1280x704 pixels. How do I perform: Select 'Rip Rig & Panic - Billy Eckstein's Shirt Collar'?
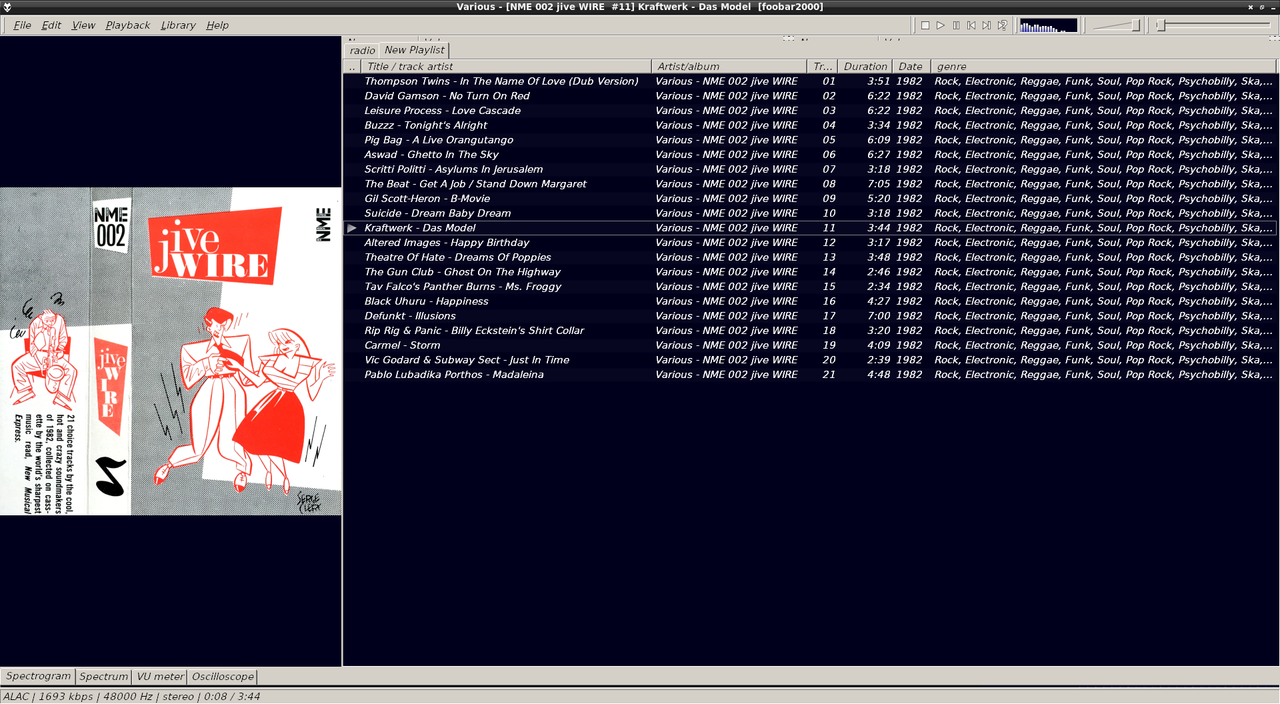point(474,331)
